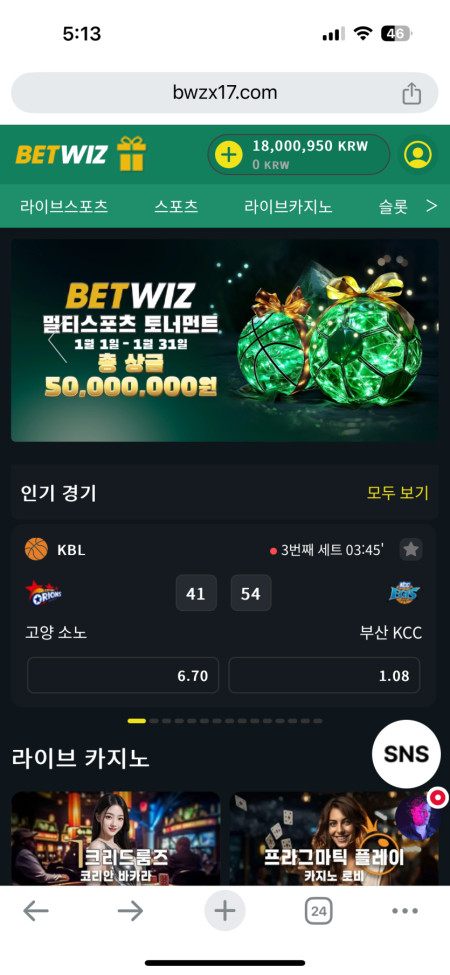Select the second carousel page dot

click(x=155, y=721)
